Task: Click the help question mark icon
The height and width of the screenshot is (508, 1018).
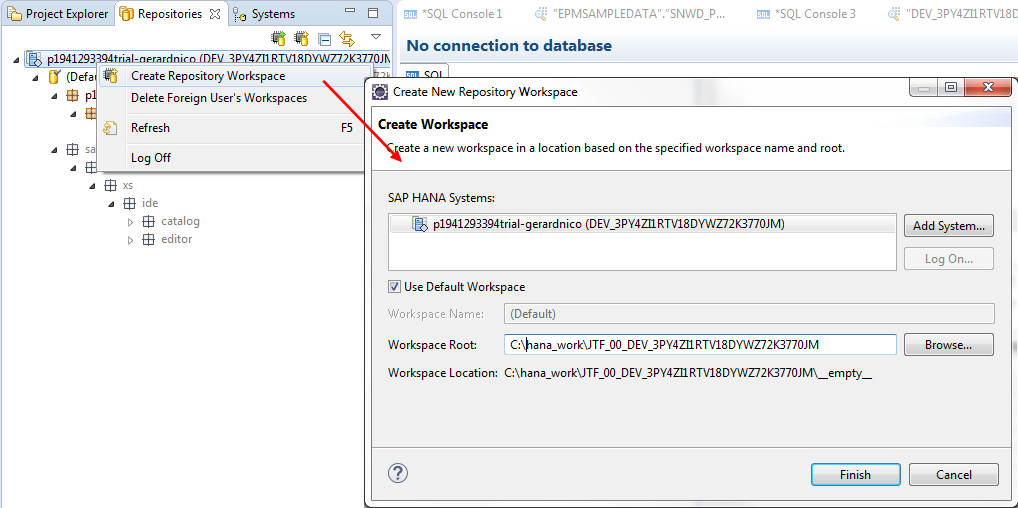Action: pyautogui.click(x=397, y=473)
